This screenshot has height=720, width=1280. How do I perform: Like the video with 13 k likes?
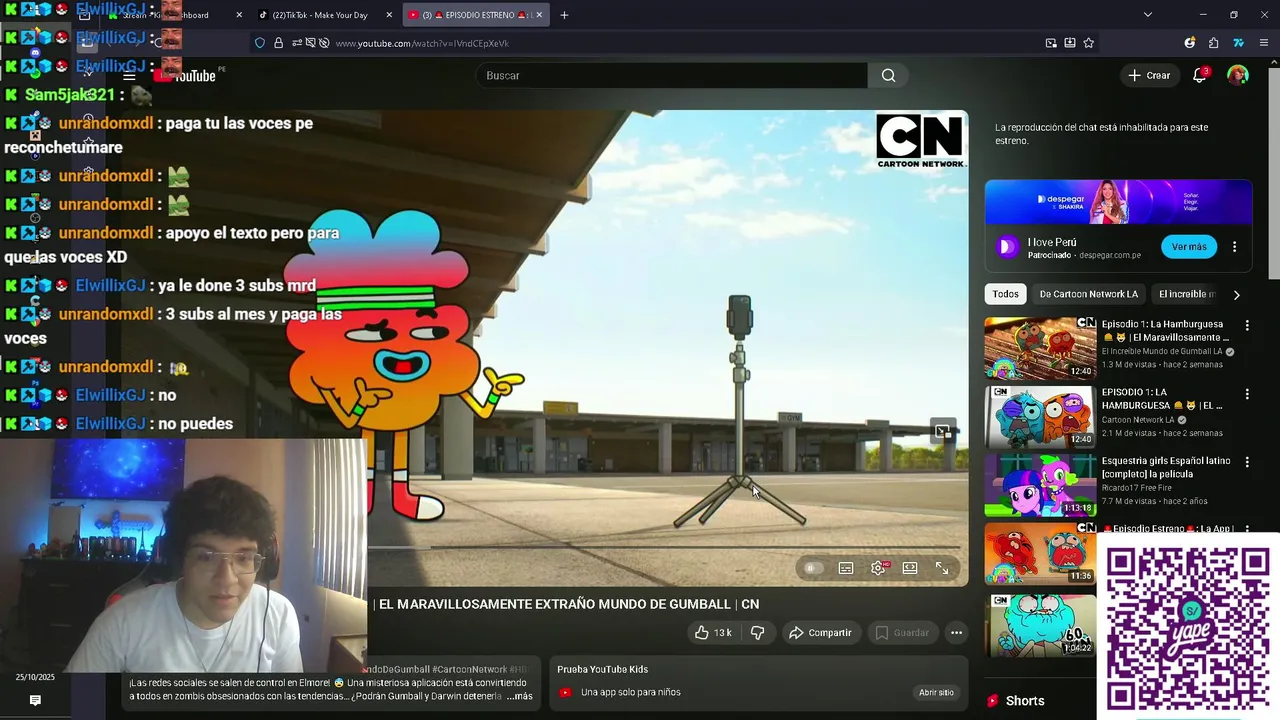point(713,633)
